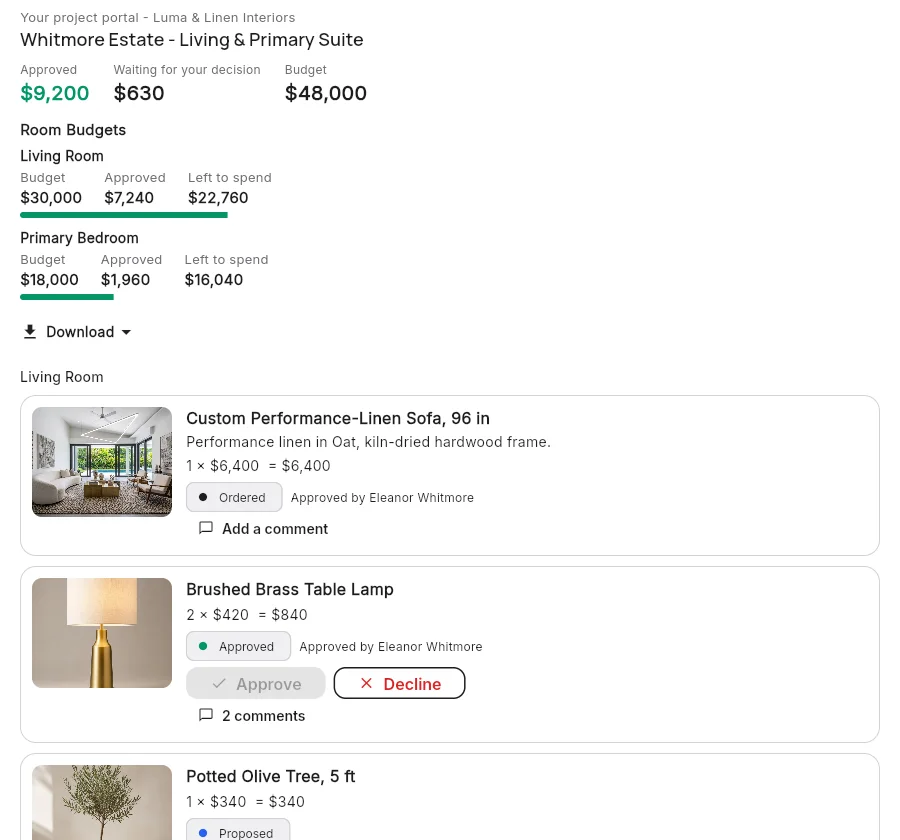Click the Download arrow icon
This screenshot has height=840, width=900.
(30, 332)
